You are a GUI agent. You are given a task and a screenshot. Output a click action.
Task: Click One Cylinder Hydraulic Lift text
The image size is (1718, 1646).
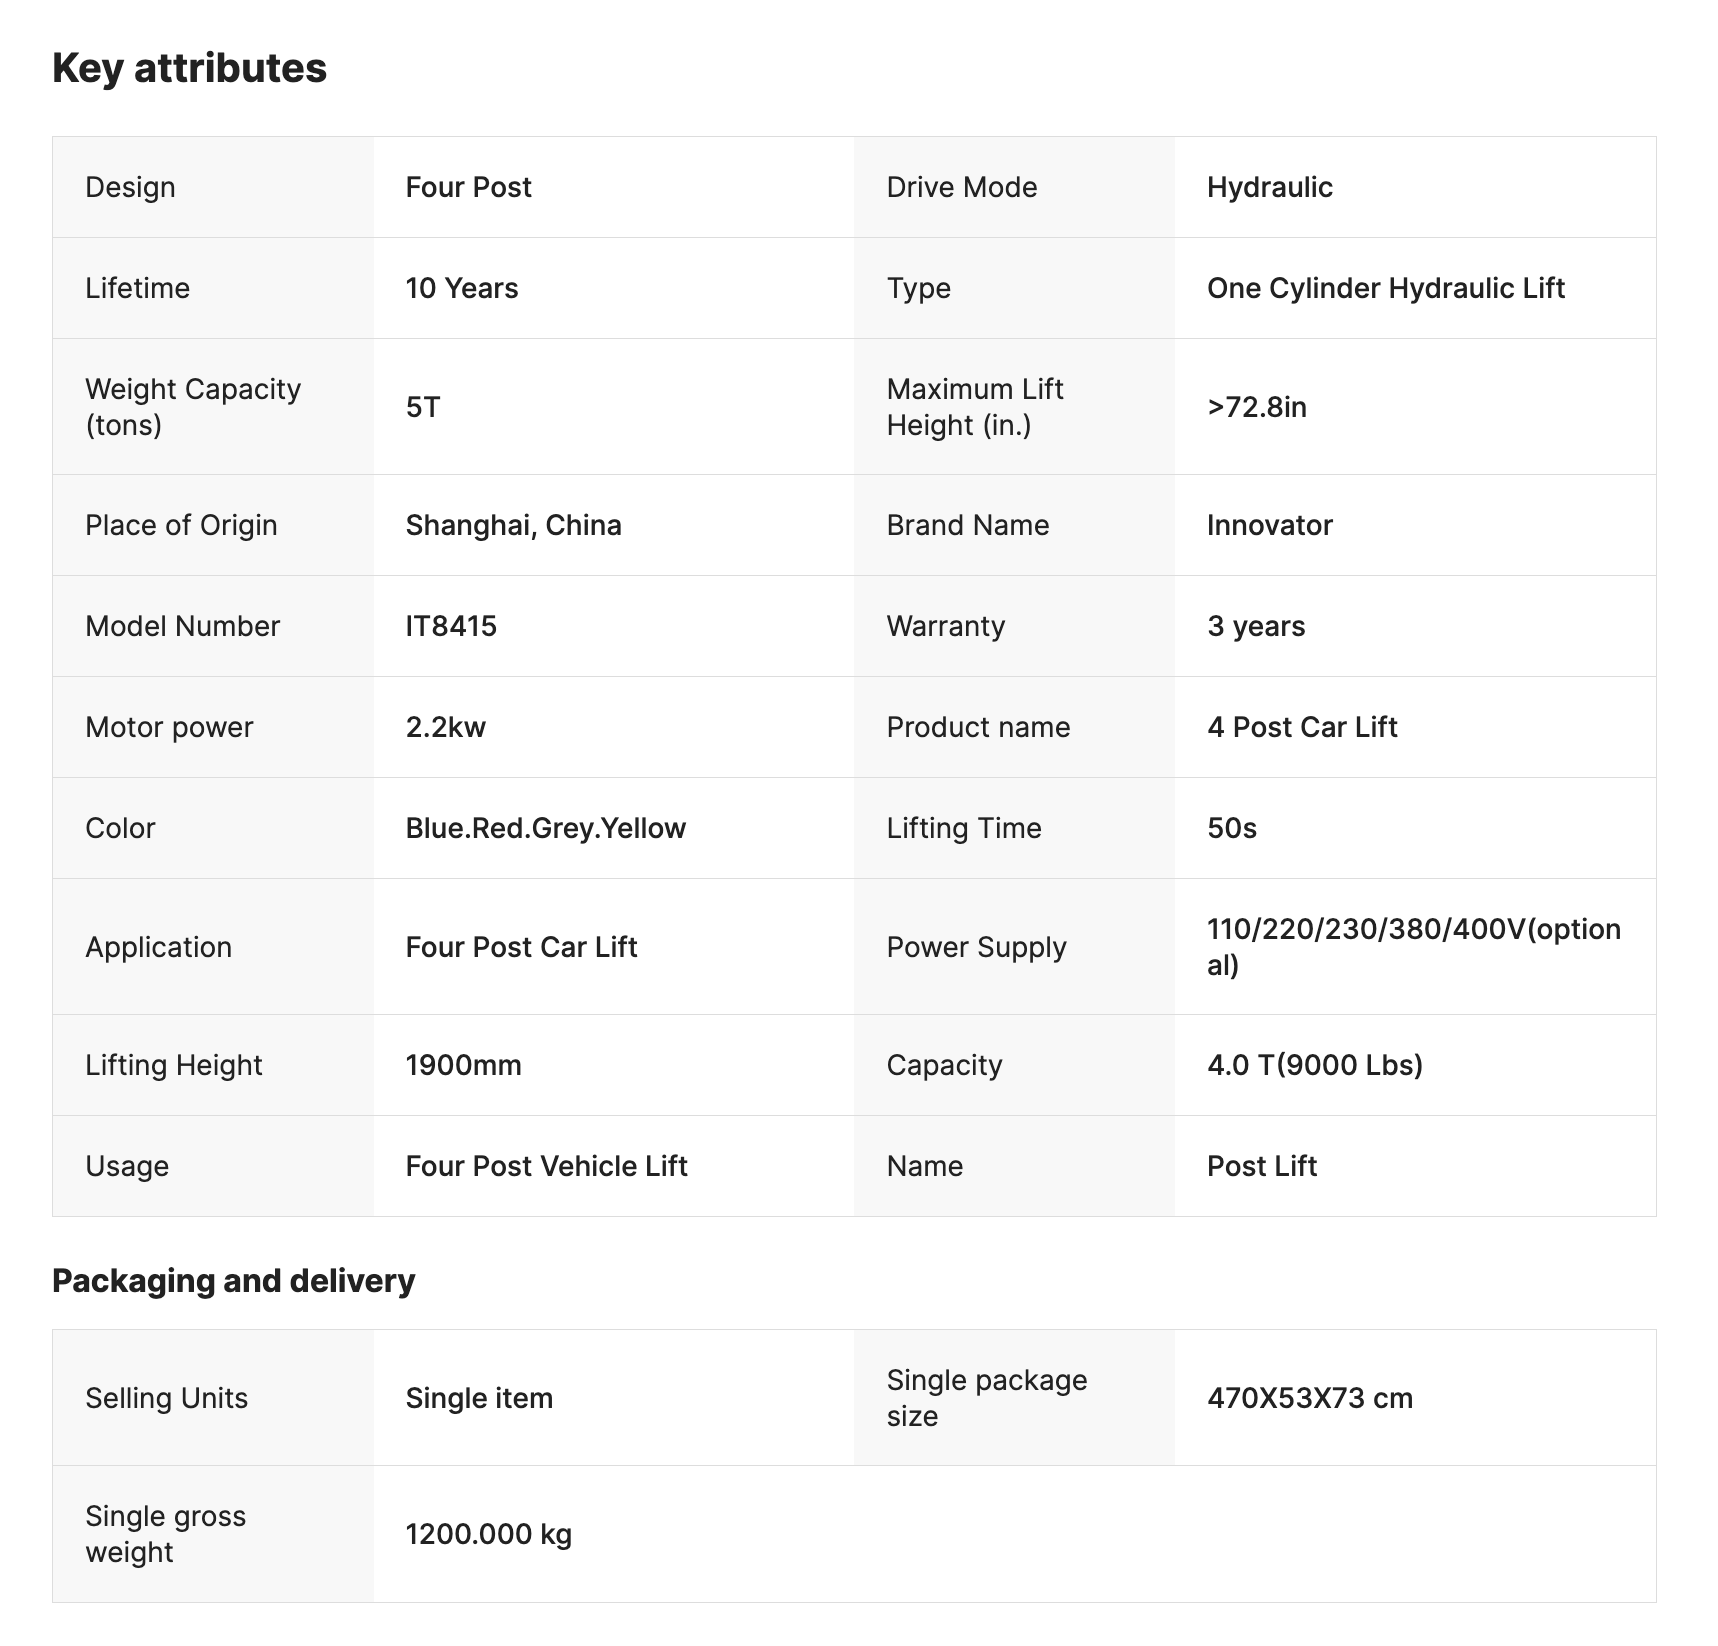(1385, 288)
